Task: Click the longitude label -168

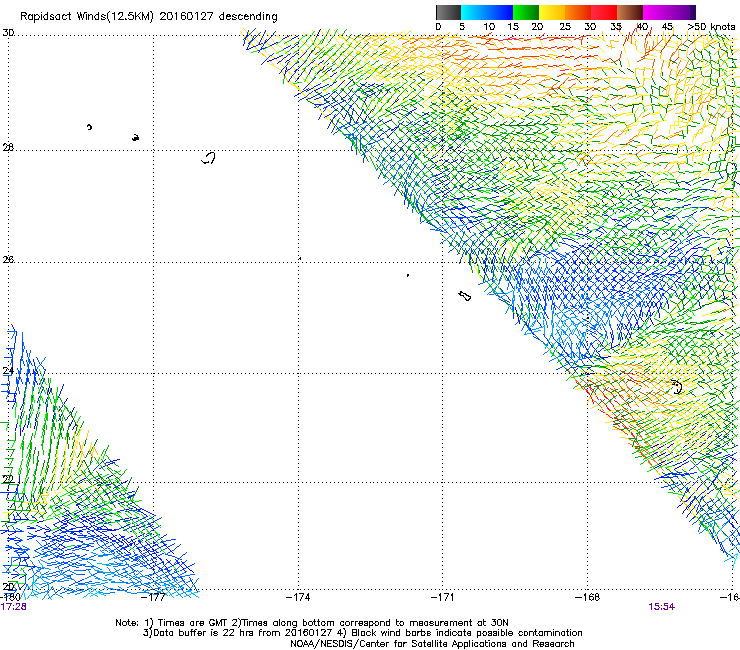Action: coord(588,597)
